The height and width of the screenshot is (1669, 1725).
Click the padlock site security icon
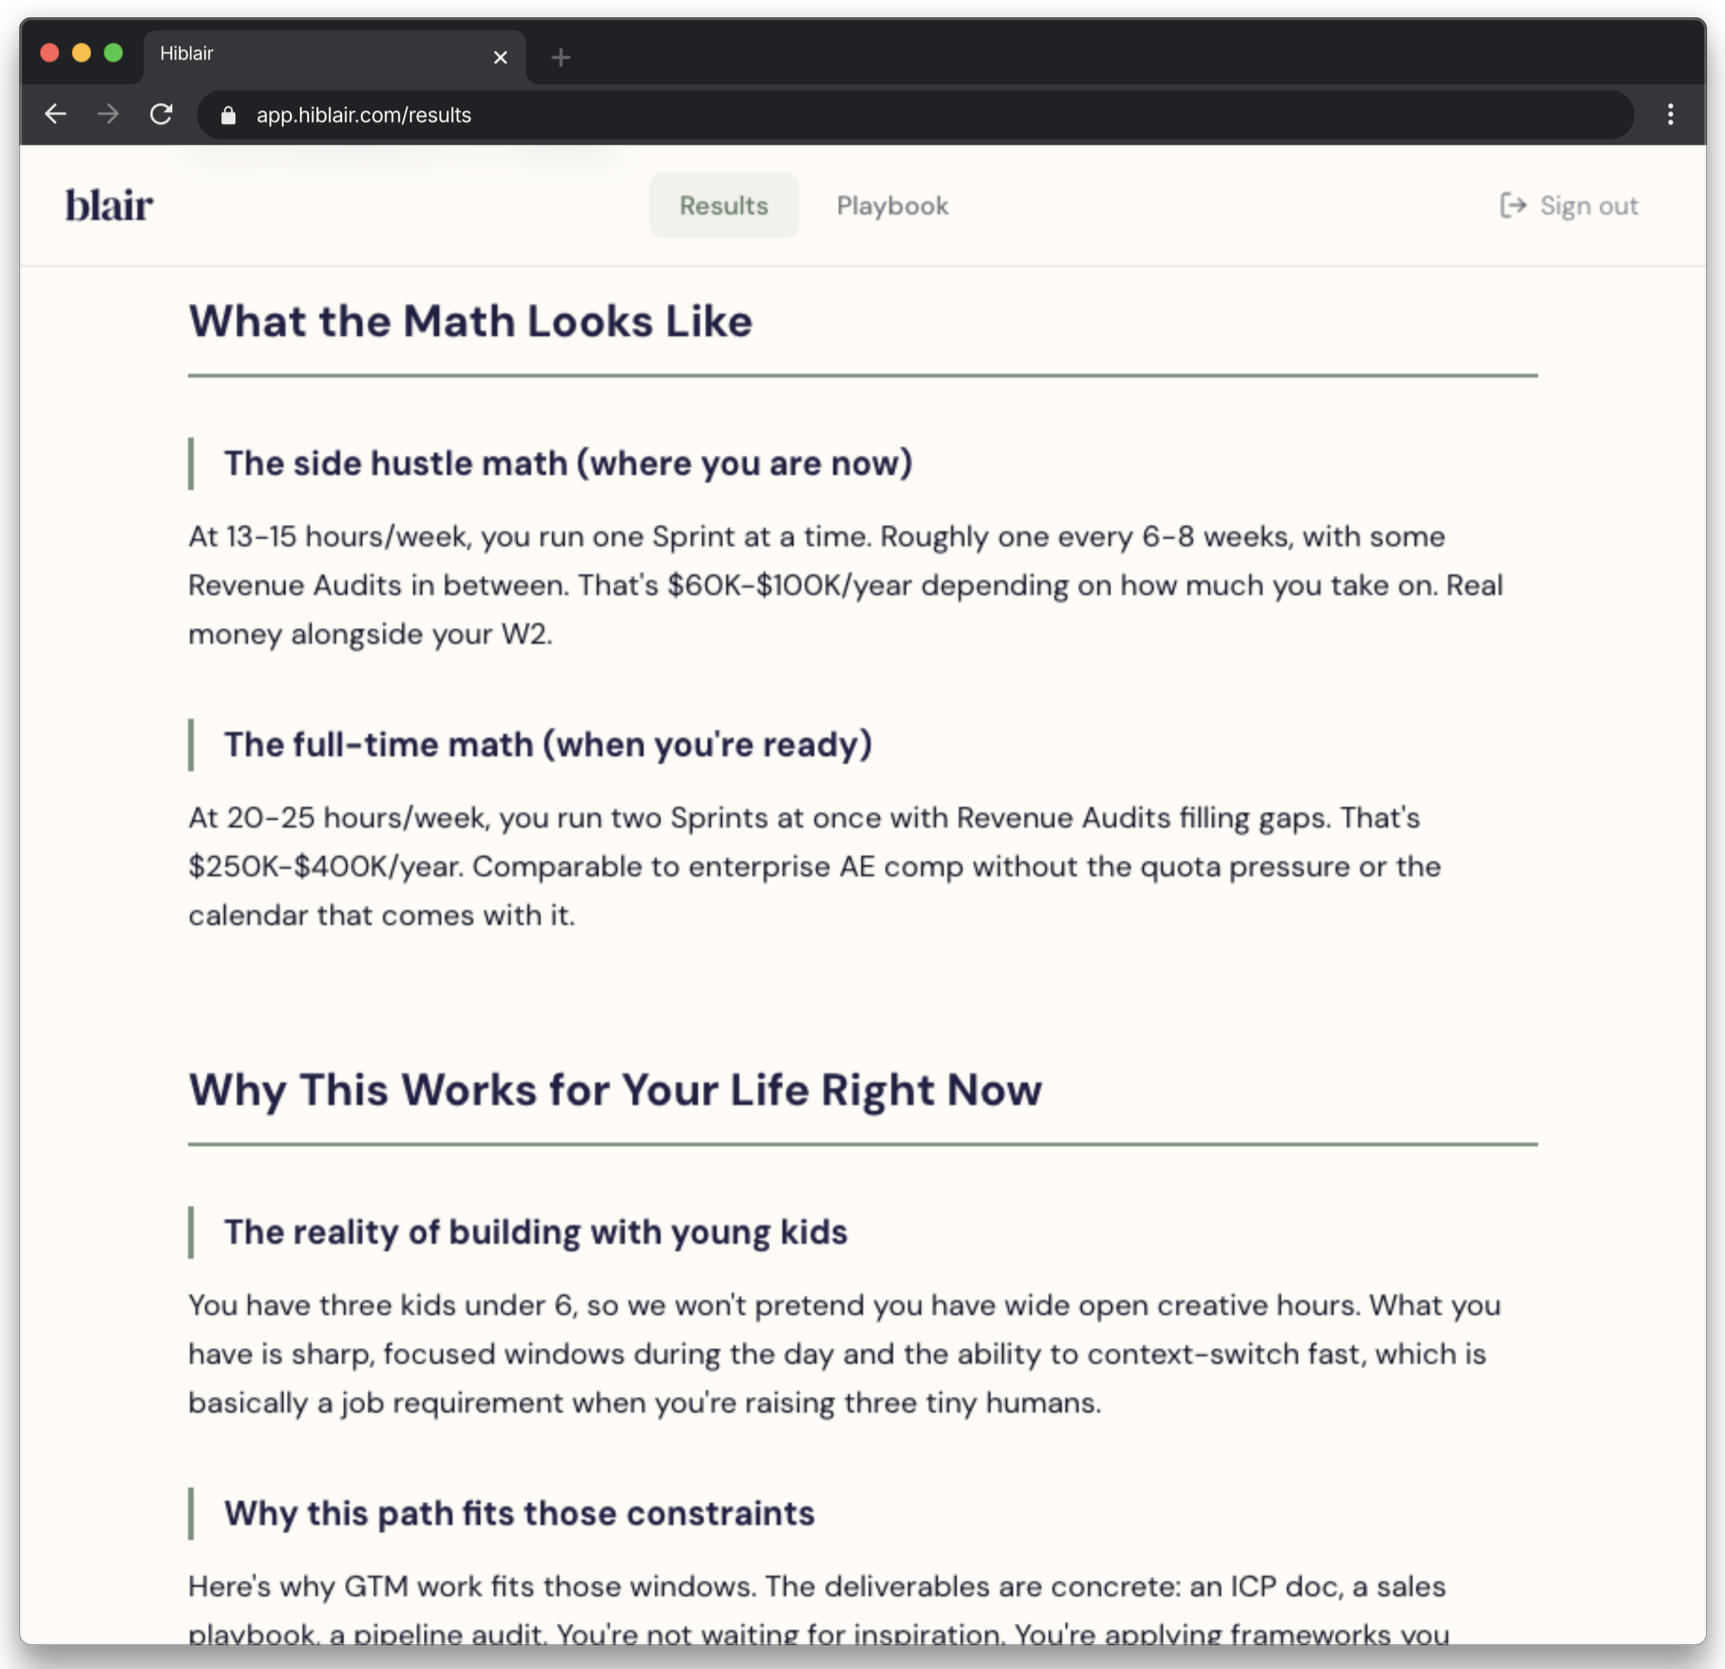[228, 116]
